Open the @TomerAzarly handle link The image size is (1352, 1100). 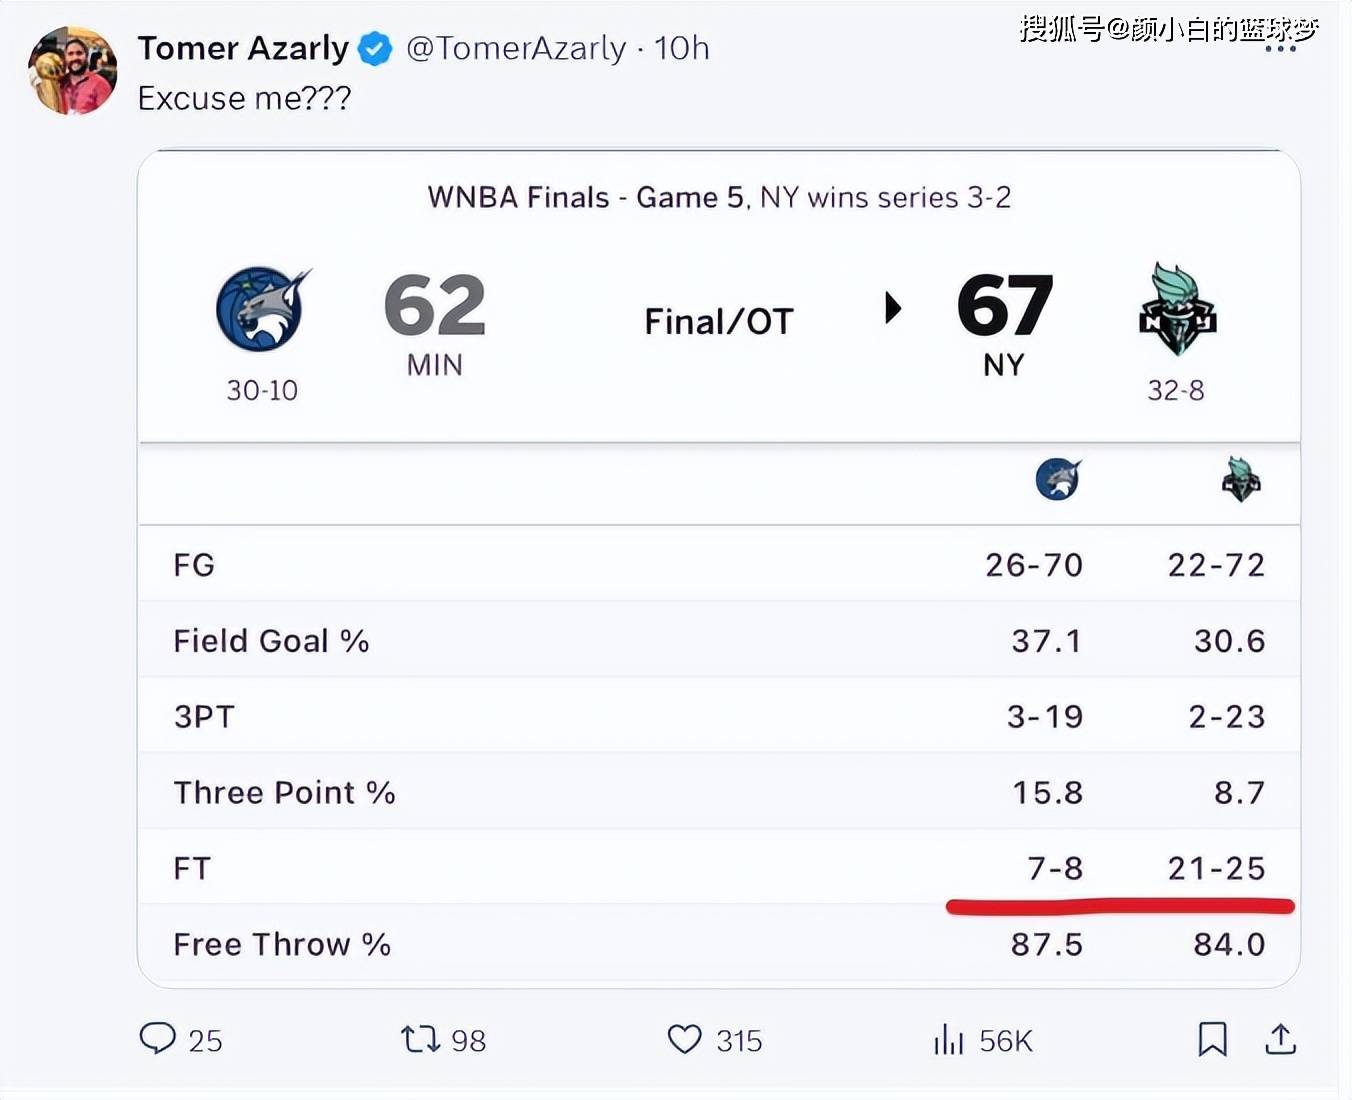[x=516, y=48]
